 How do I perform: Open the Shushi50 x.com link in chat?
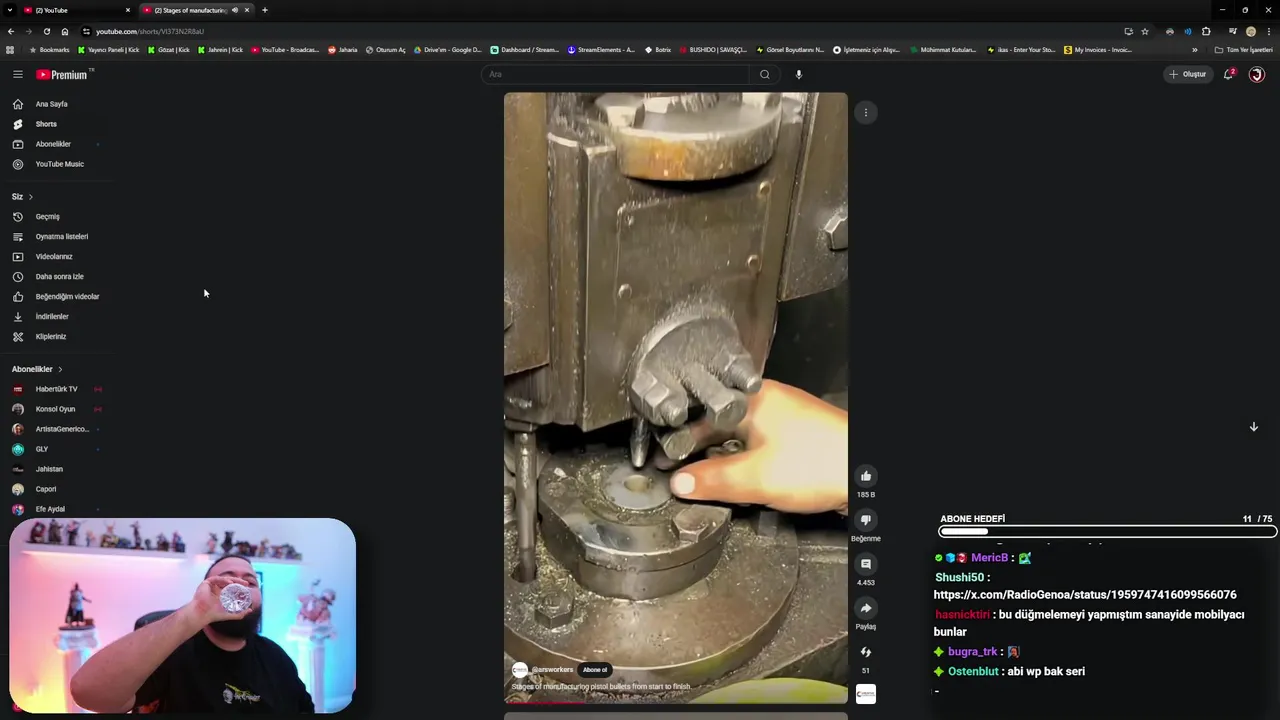tap(1085, 594)
